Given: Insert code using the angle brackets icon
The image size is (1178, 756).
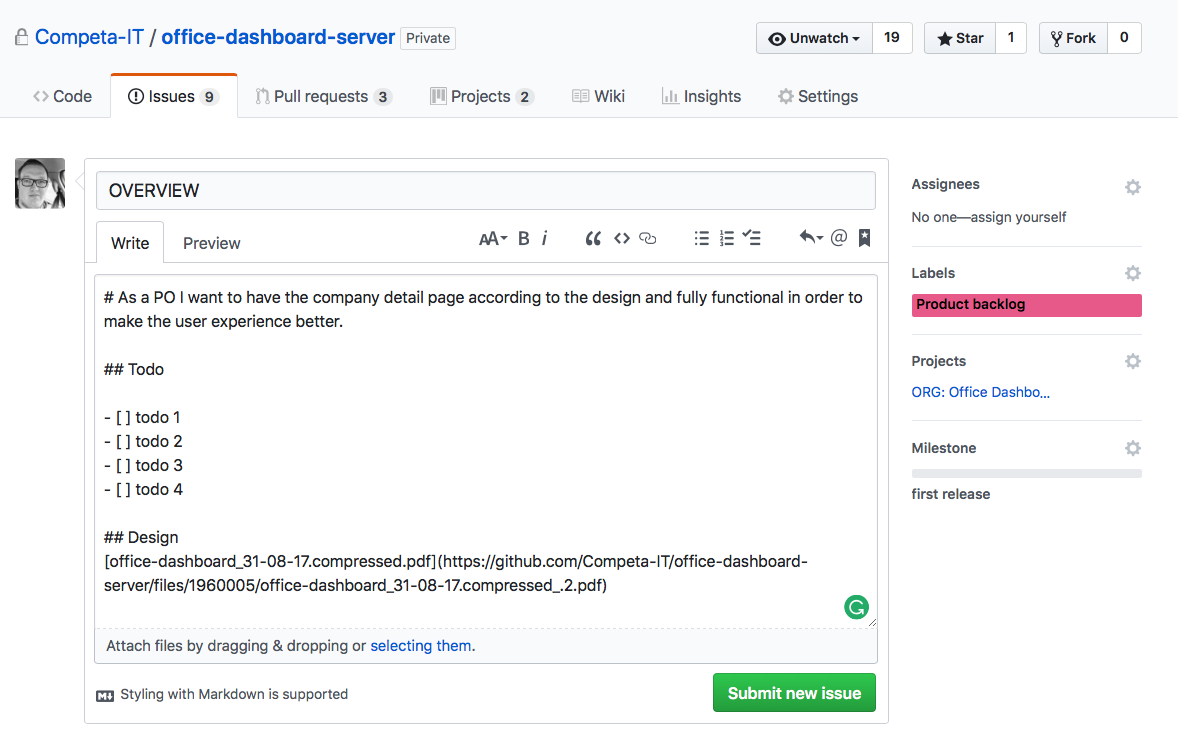Looking at the screenshot, I should [x=621, y=238].
